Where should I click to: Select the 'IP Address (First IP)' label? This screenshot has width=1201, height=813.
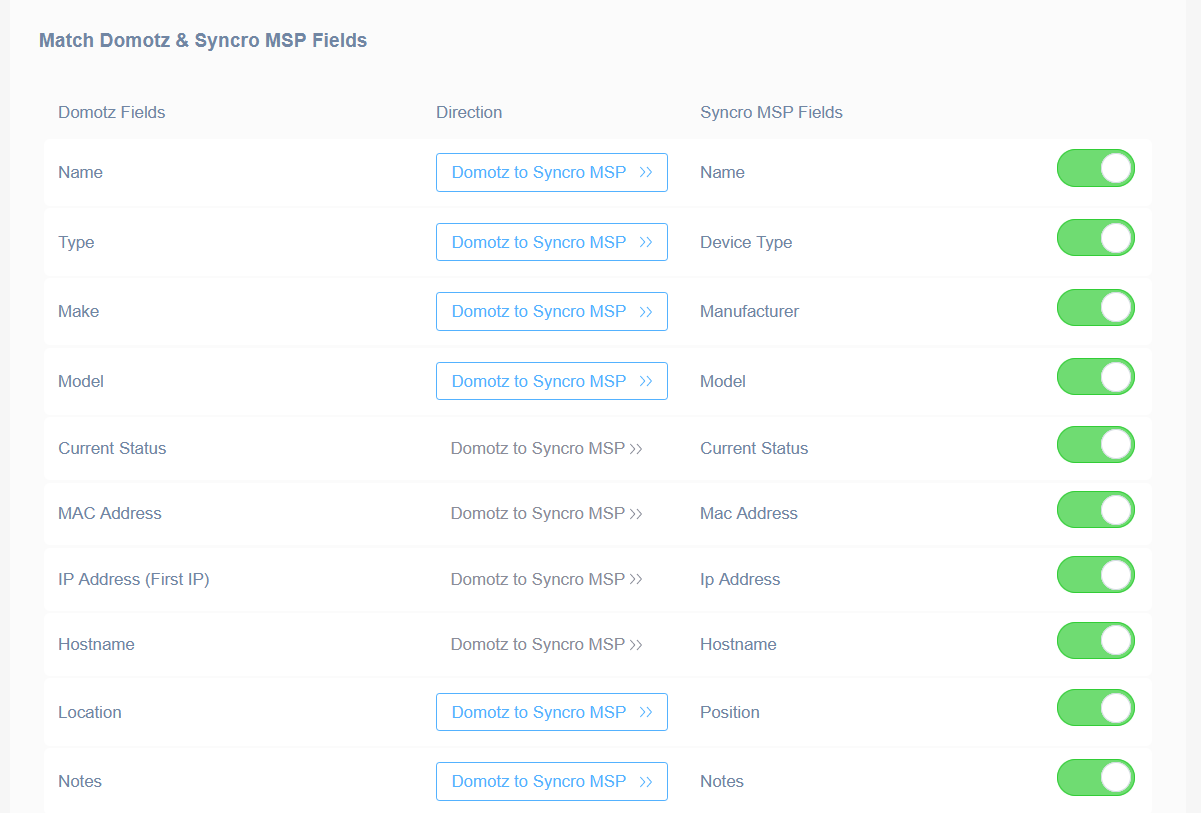(134, 579)
